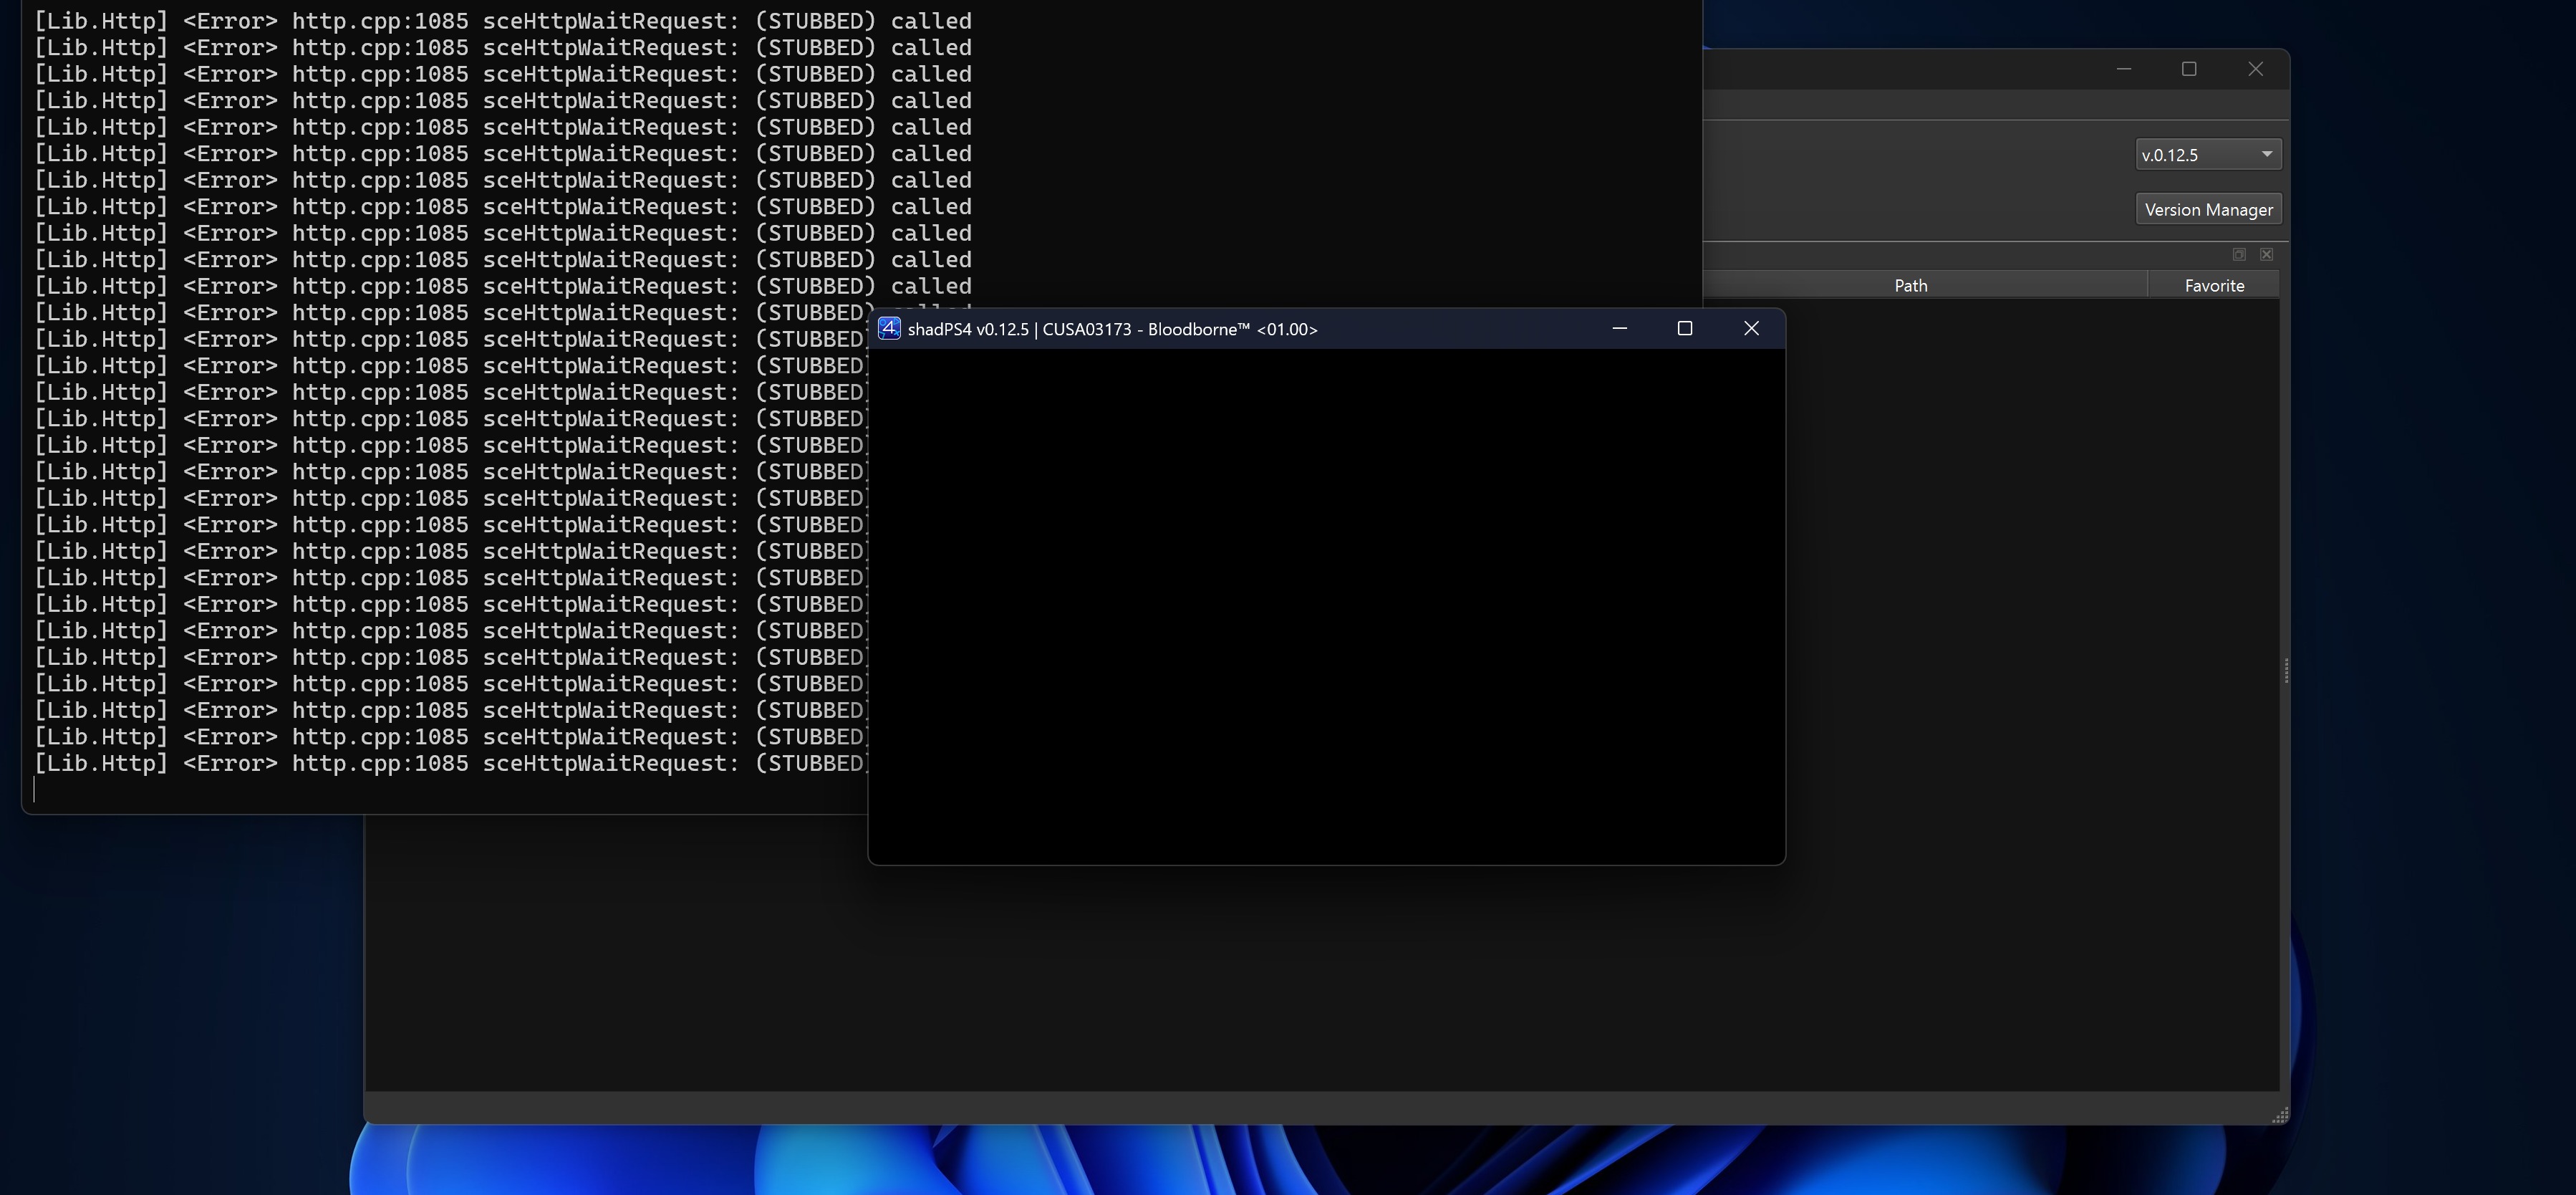Close the Bloodborne game window
2576x1195 pixels.
tap(1751, 328)
